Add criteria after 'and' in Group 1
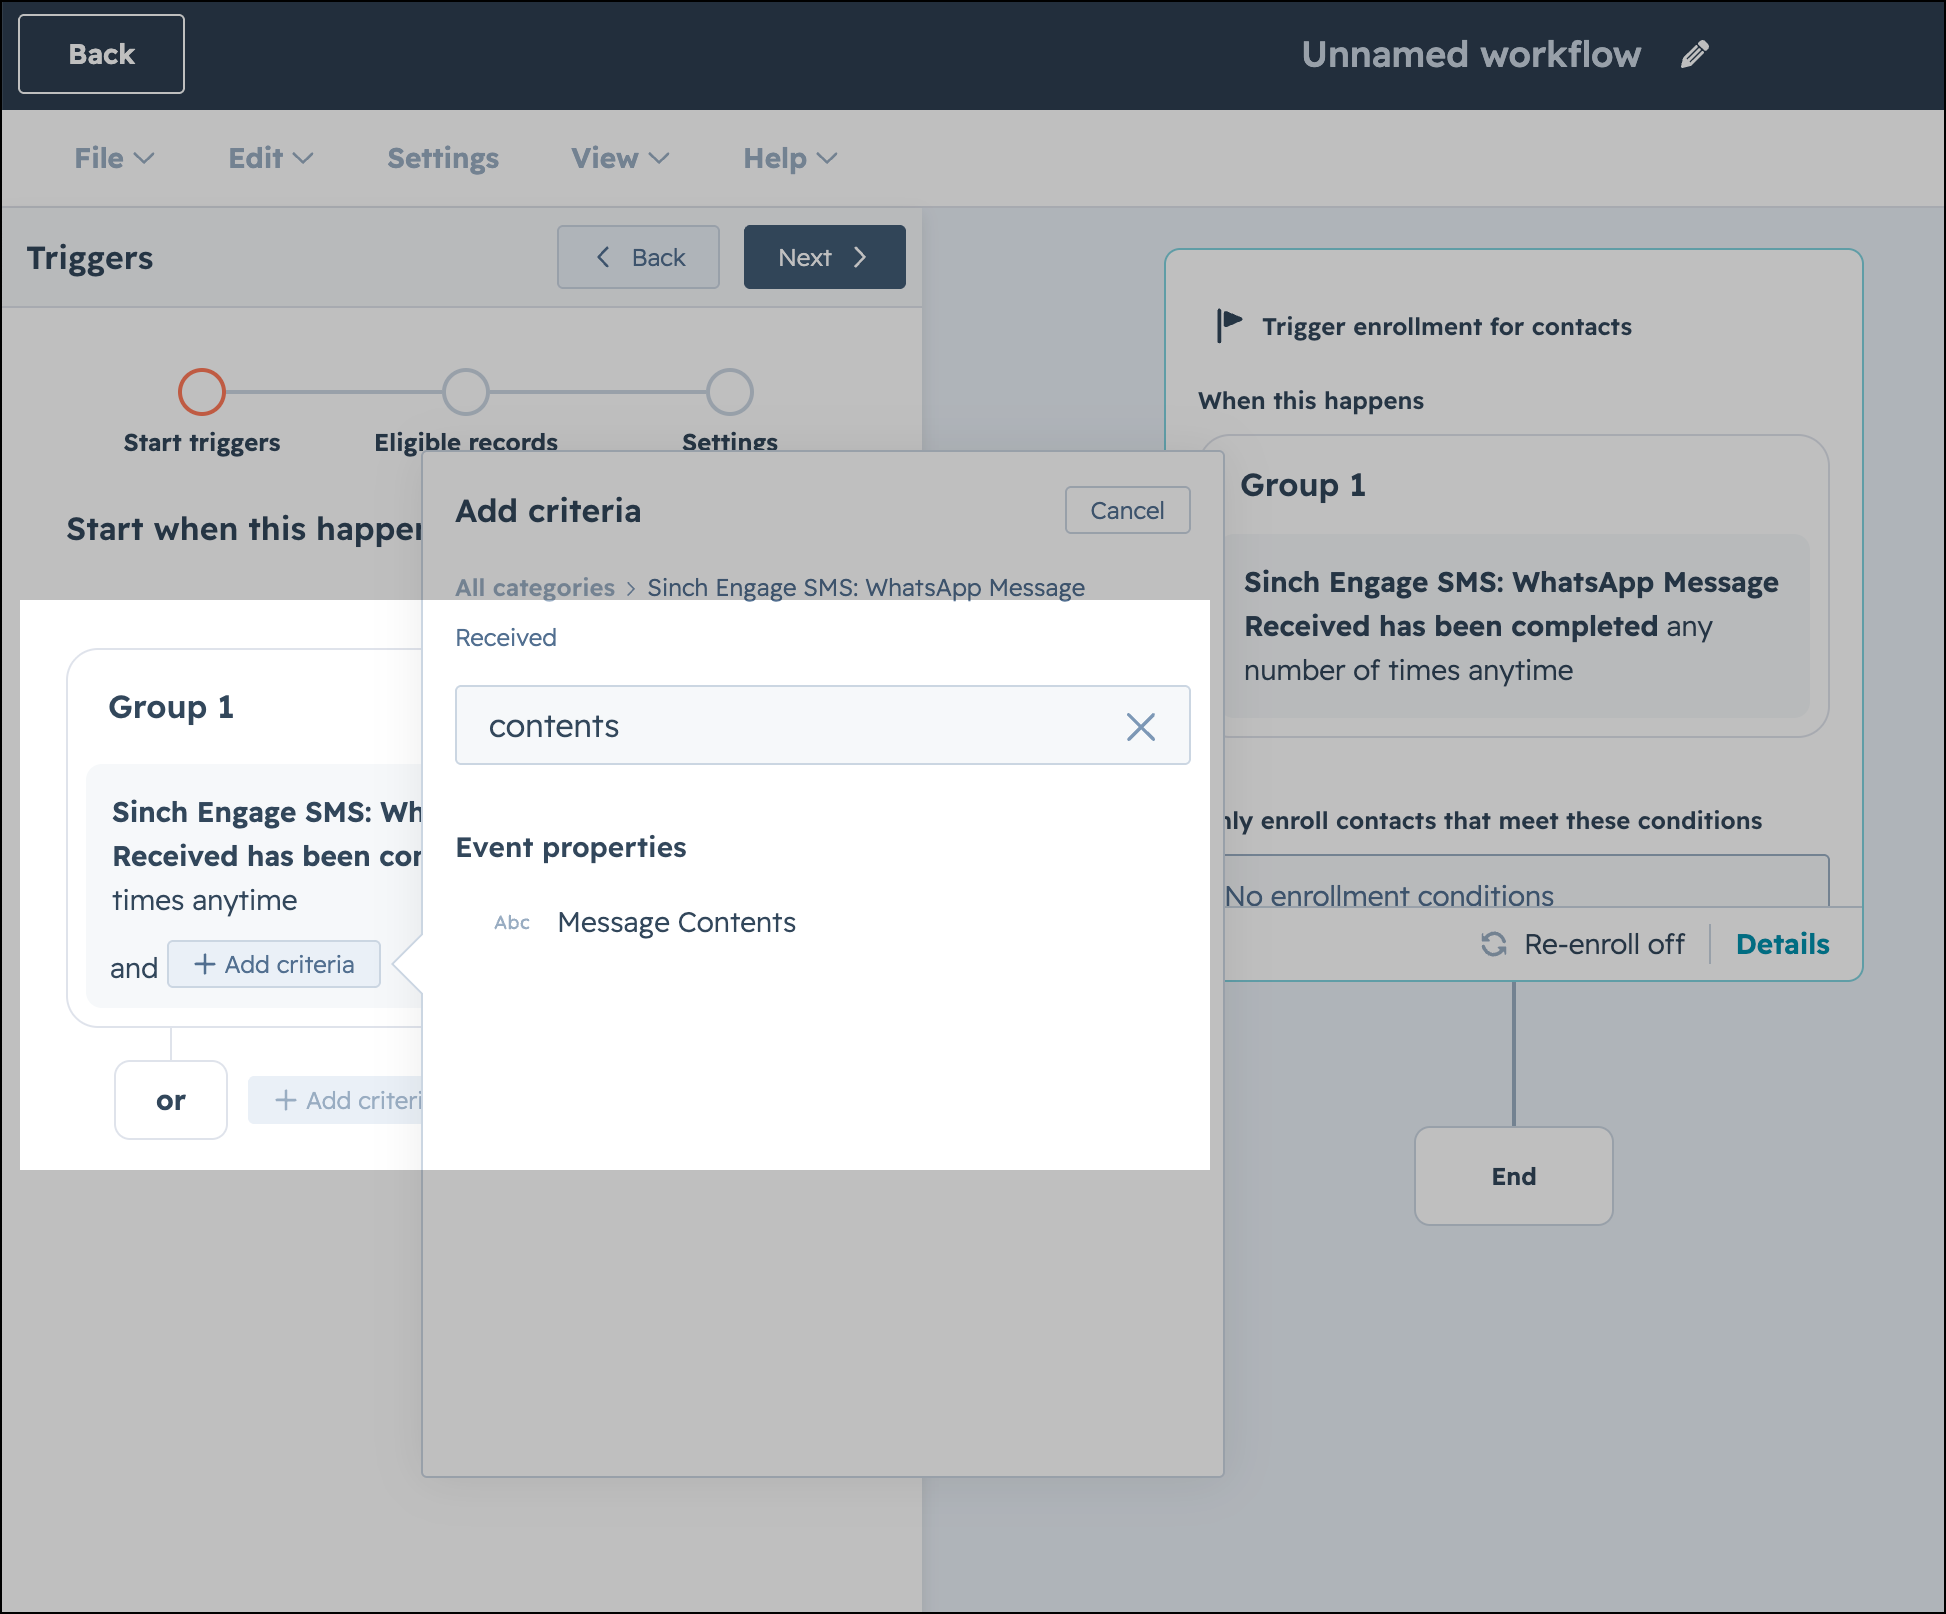 pos(274,964)
